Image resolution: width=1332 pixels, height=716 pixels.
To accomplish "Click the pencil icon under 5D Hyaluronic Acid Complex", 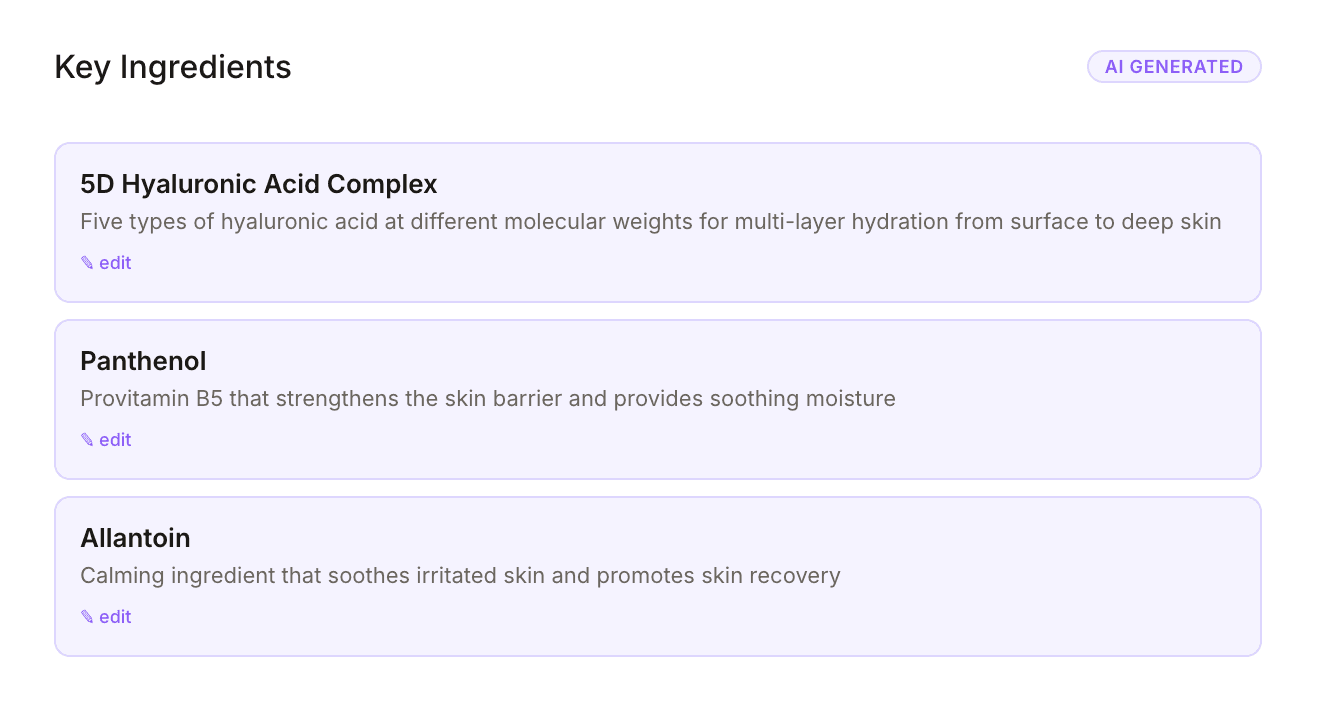I will (87, 263).
